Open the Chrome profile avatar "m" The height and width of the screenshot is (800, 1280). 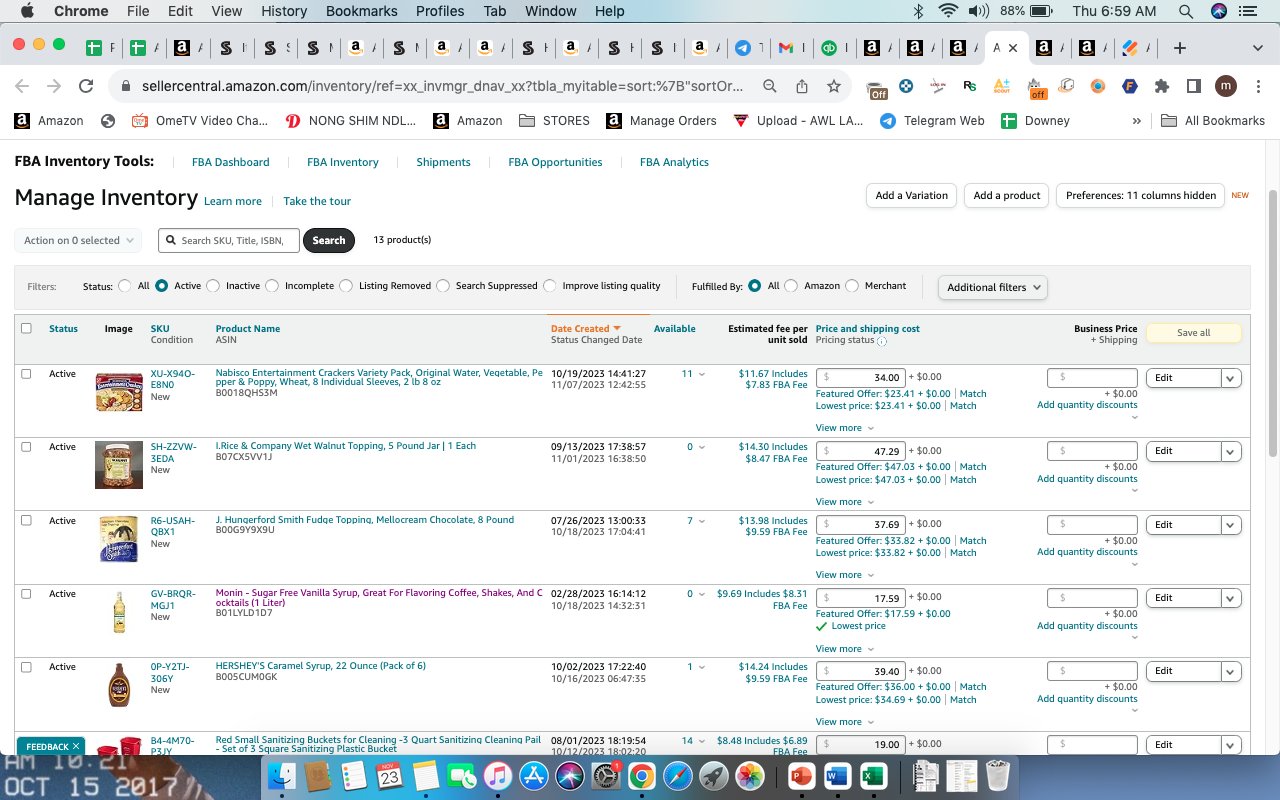click(1226, 87)
